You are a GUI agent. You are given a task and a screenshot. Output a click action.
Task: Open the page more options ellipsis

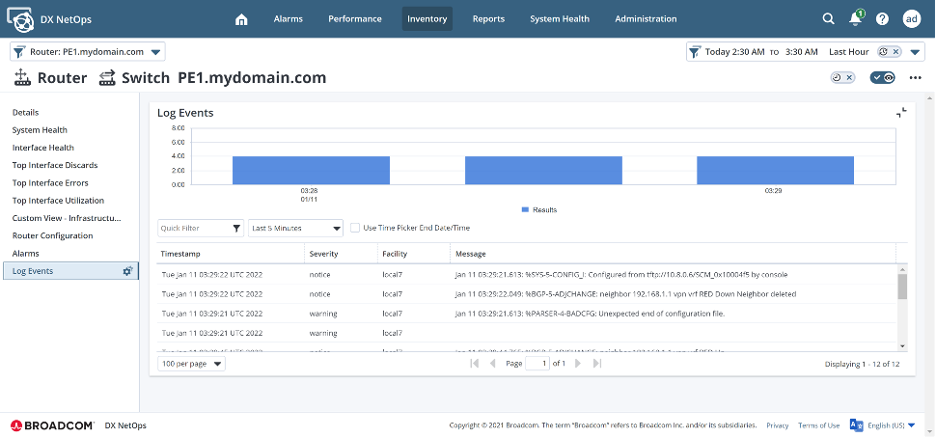click(x=914, y=78)
